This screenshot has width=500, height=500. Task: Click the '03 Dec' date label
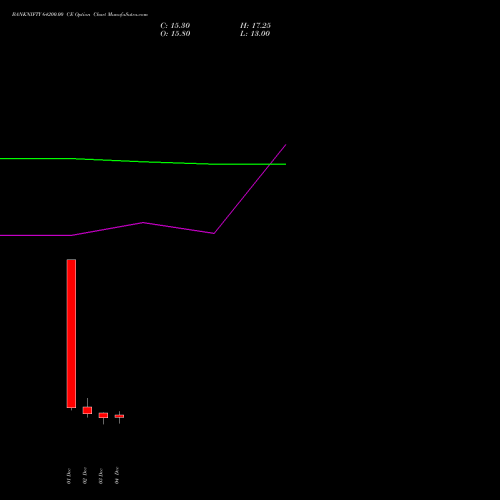pyautogui.click(x=101, y=476)
